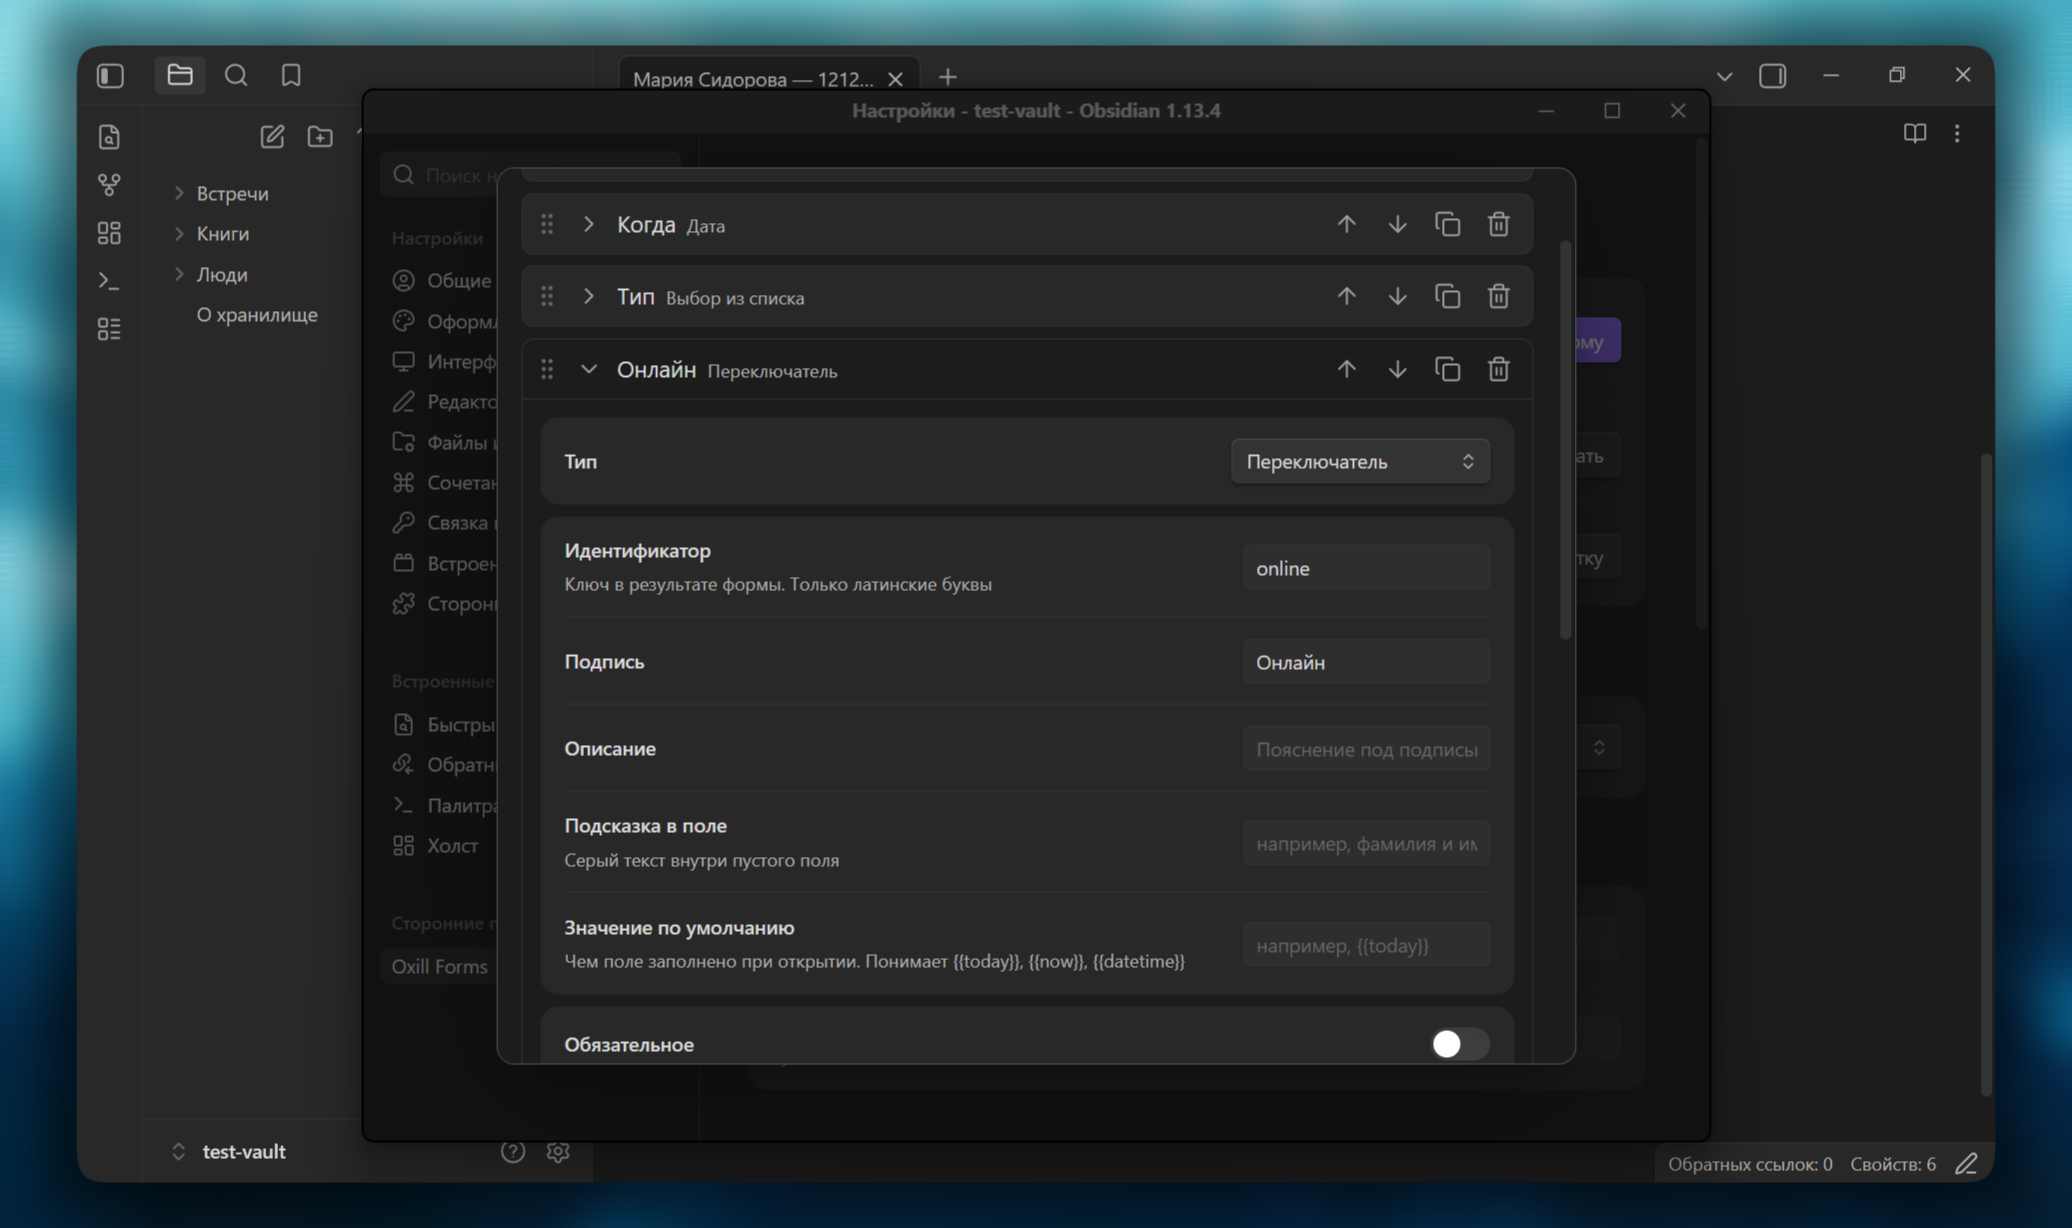
Task: Collapse the Онлайн field row
Action: click(x=589, y=369)
